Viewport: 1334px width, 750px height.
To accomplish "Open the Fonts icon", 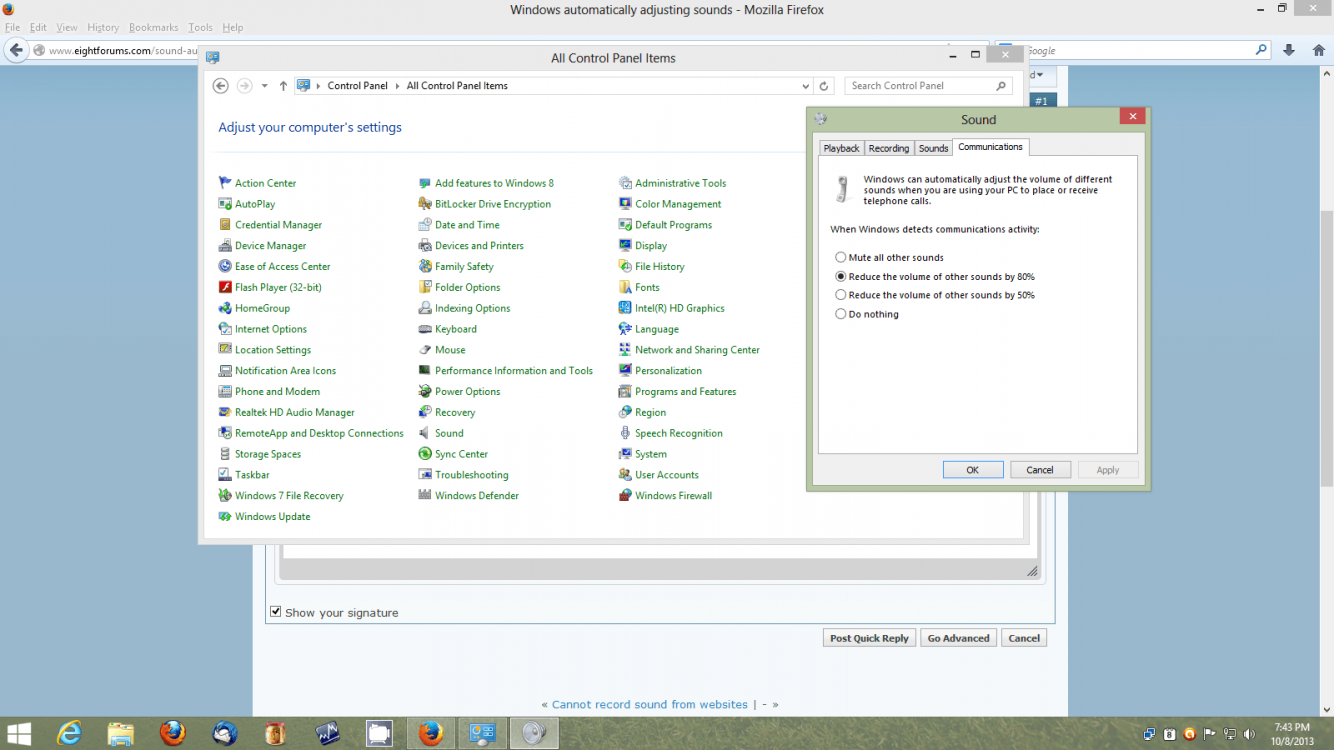I will (x=625, y=287).
